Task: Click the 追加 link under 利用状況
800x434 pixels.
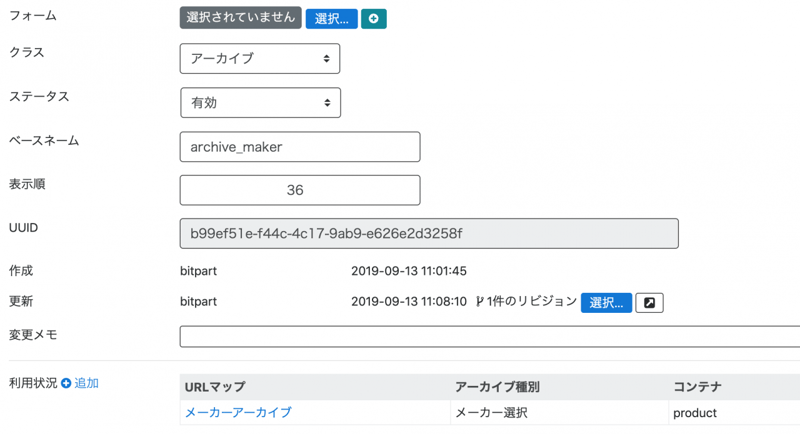Action: tap(86, 383)
